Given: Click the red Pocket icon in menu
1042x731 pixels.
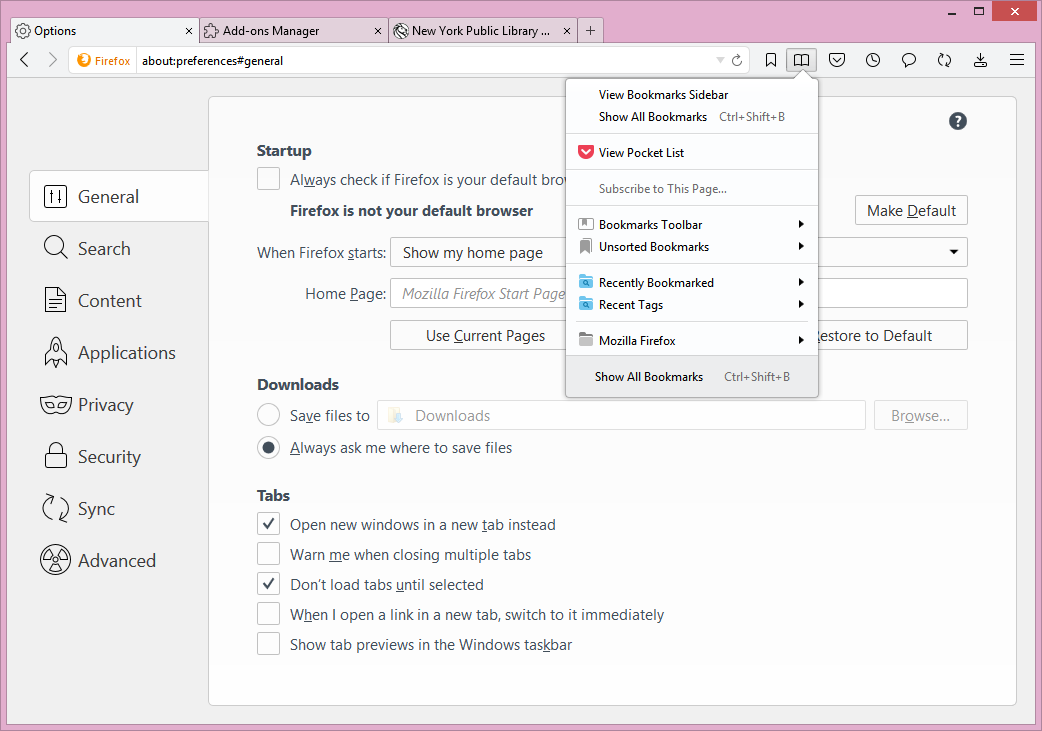Looking at the screenshot, I should click(x=585, y=152).
